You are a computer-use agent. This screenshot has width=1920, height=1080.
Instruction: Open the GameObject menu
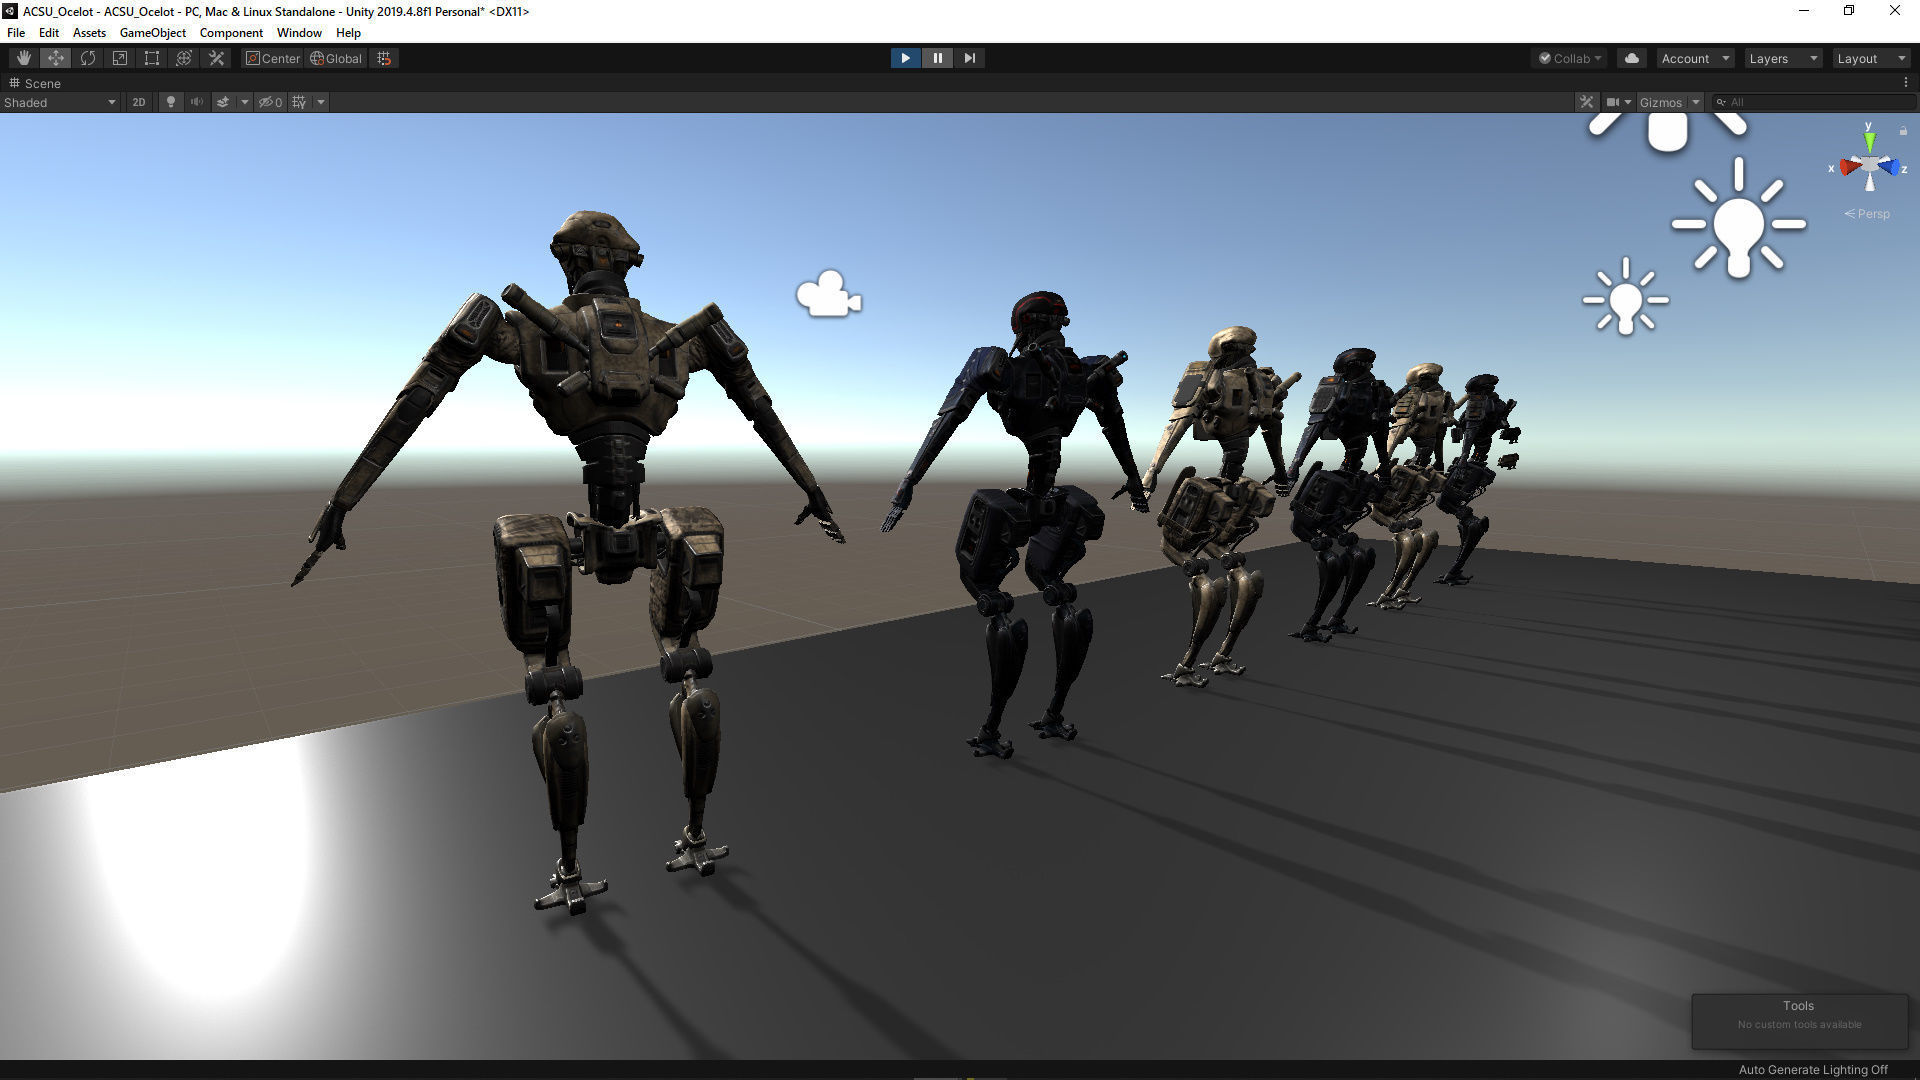(x=152, y=33)
